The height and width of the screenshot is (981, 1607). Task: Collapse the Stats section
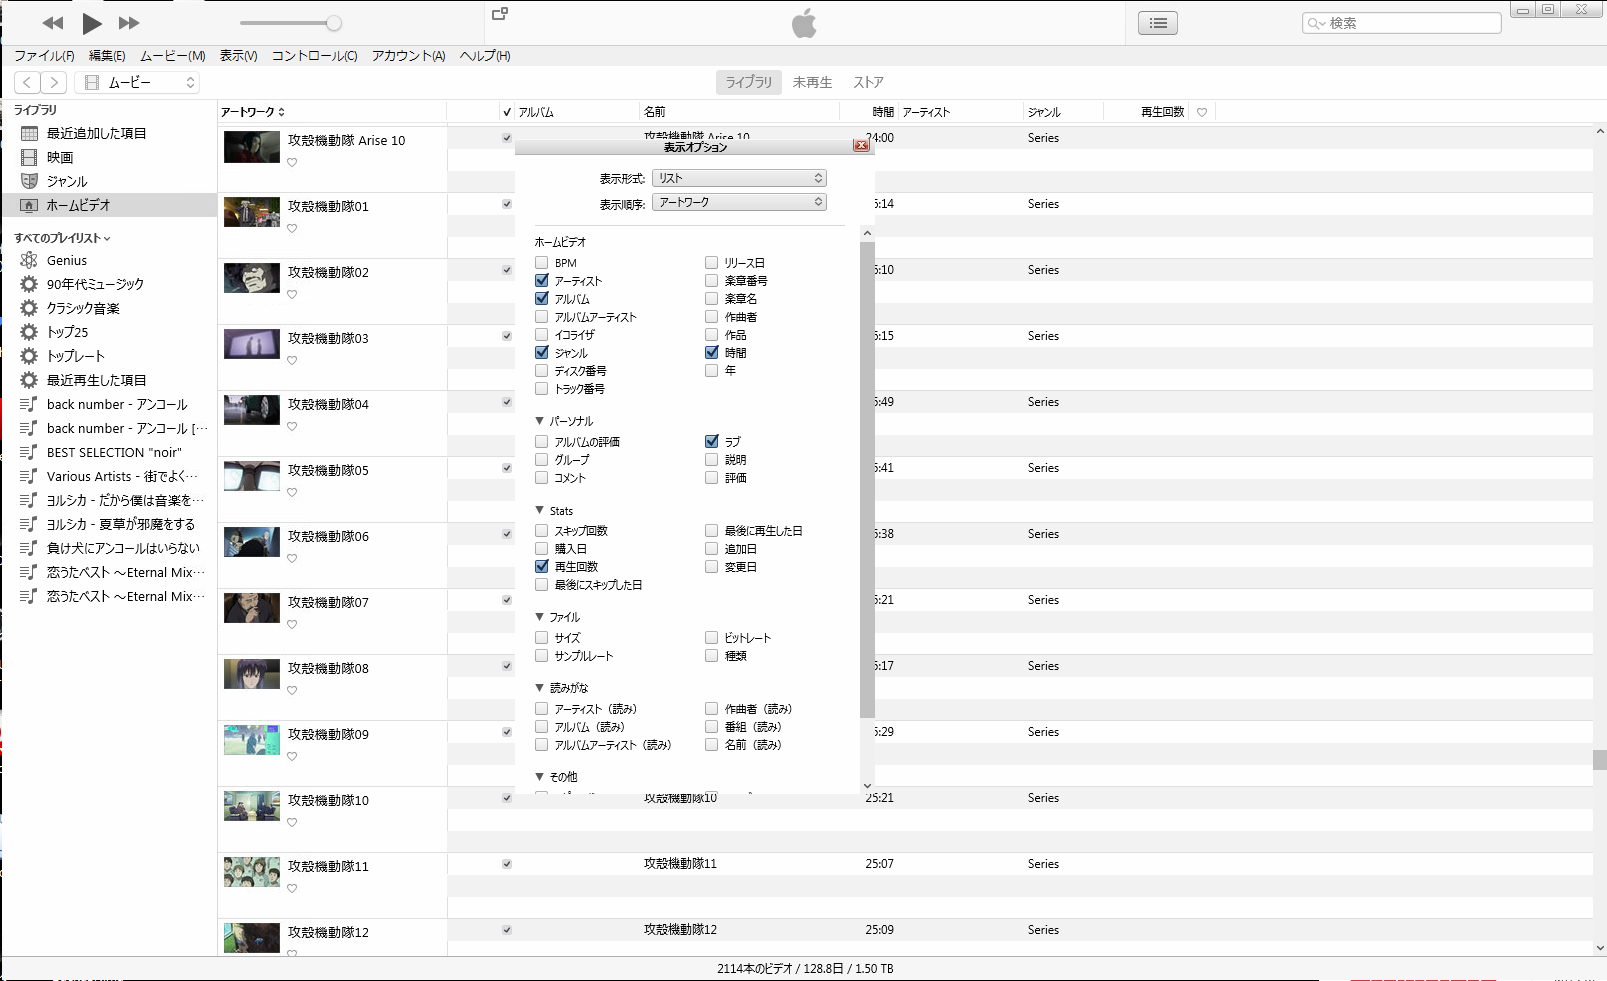coord(540,510)
